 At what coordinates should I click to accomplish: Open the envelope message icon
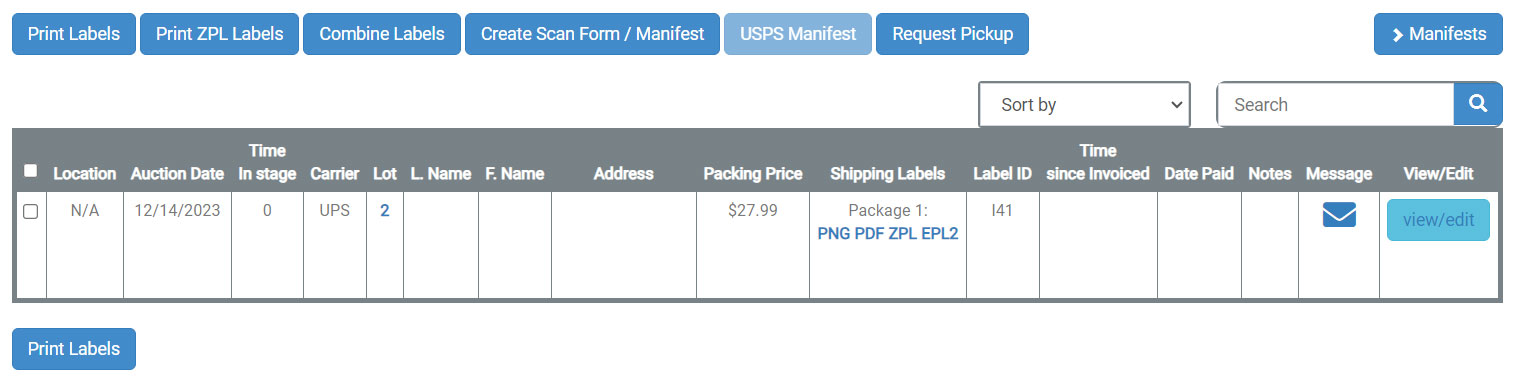1339,215
